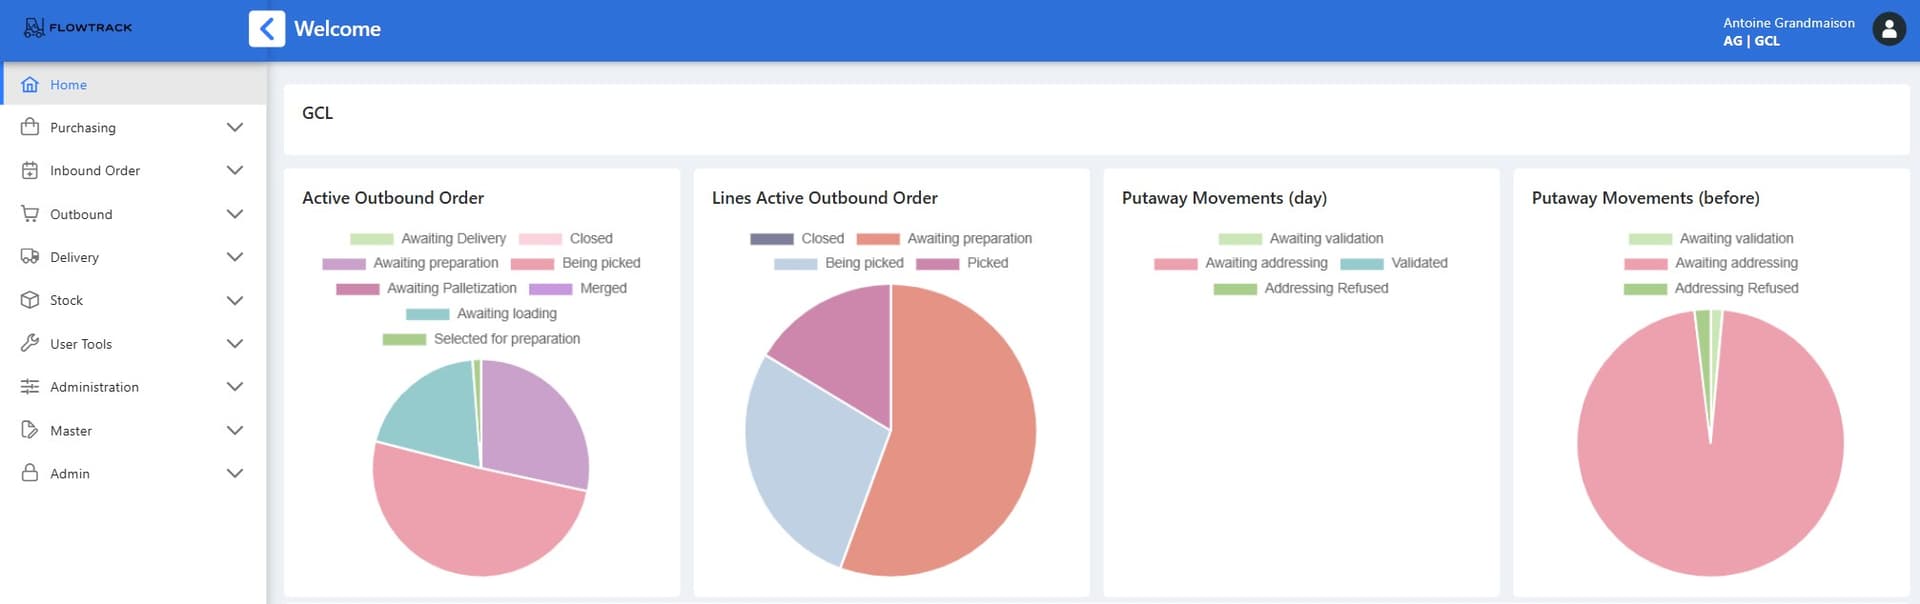Collapse sidebar with the back arrow button
The width and height of the screenshot is (1920, 604).
coord(267,29)
